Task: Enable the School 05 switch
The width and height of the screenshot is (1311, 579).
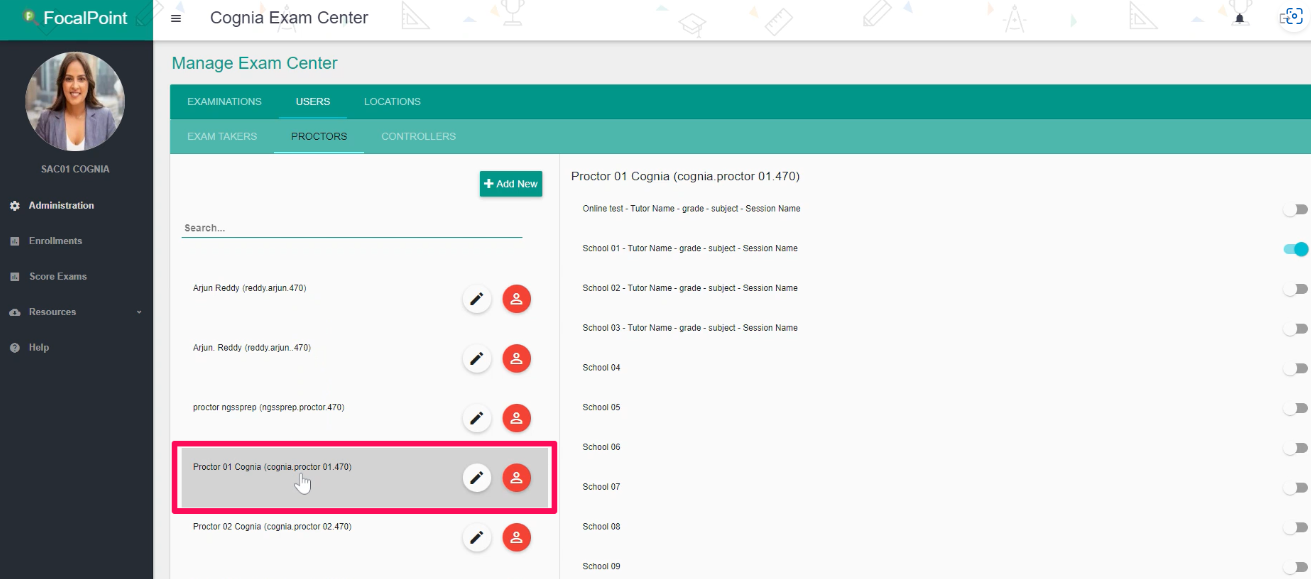Action: [1296, 408]
